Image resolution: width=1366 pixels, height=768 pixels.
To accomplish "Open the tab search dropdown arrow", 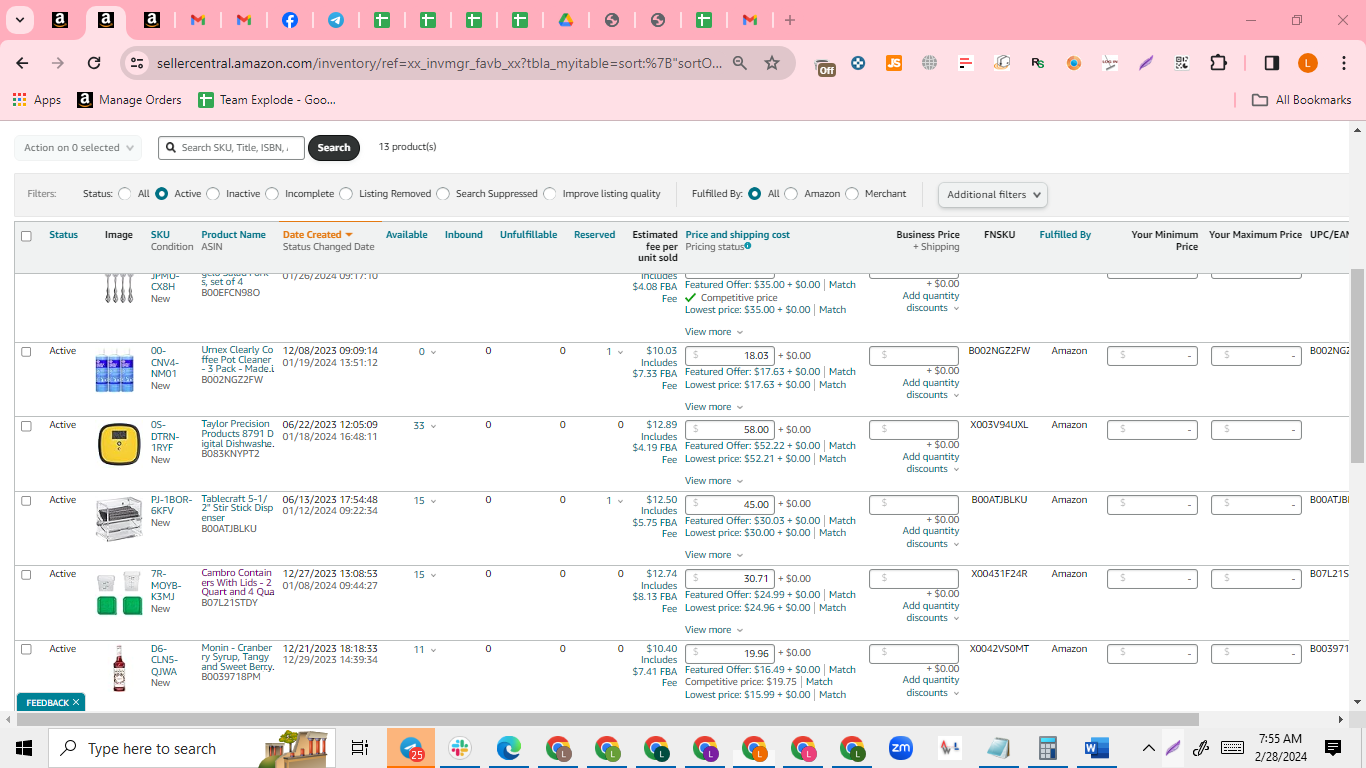I will 20,20.
